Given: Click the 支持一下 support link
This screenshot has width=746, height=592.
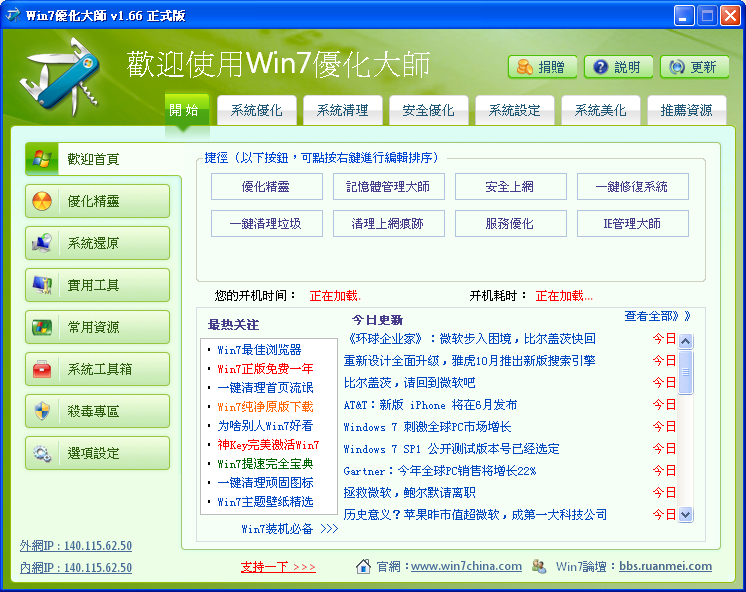Looking at the screenshot, I should (278, 567).
